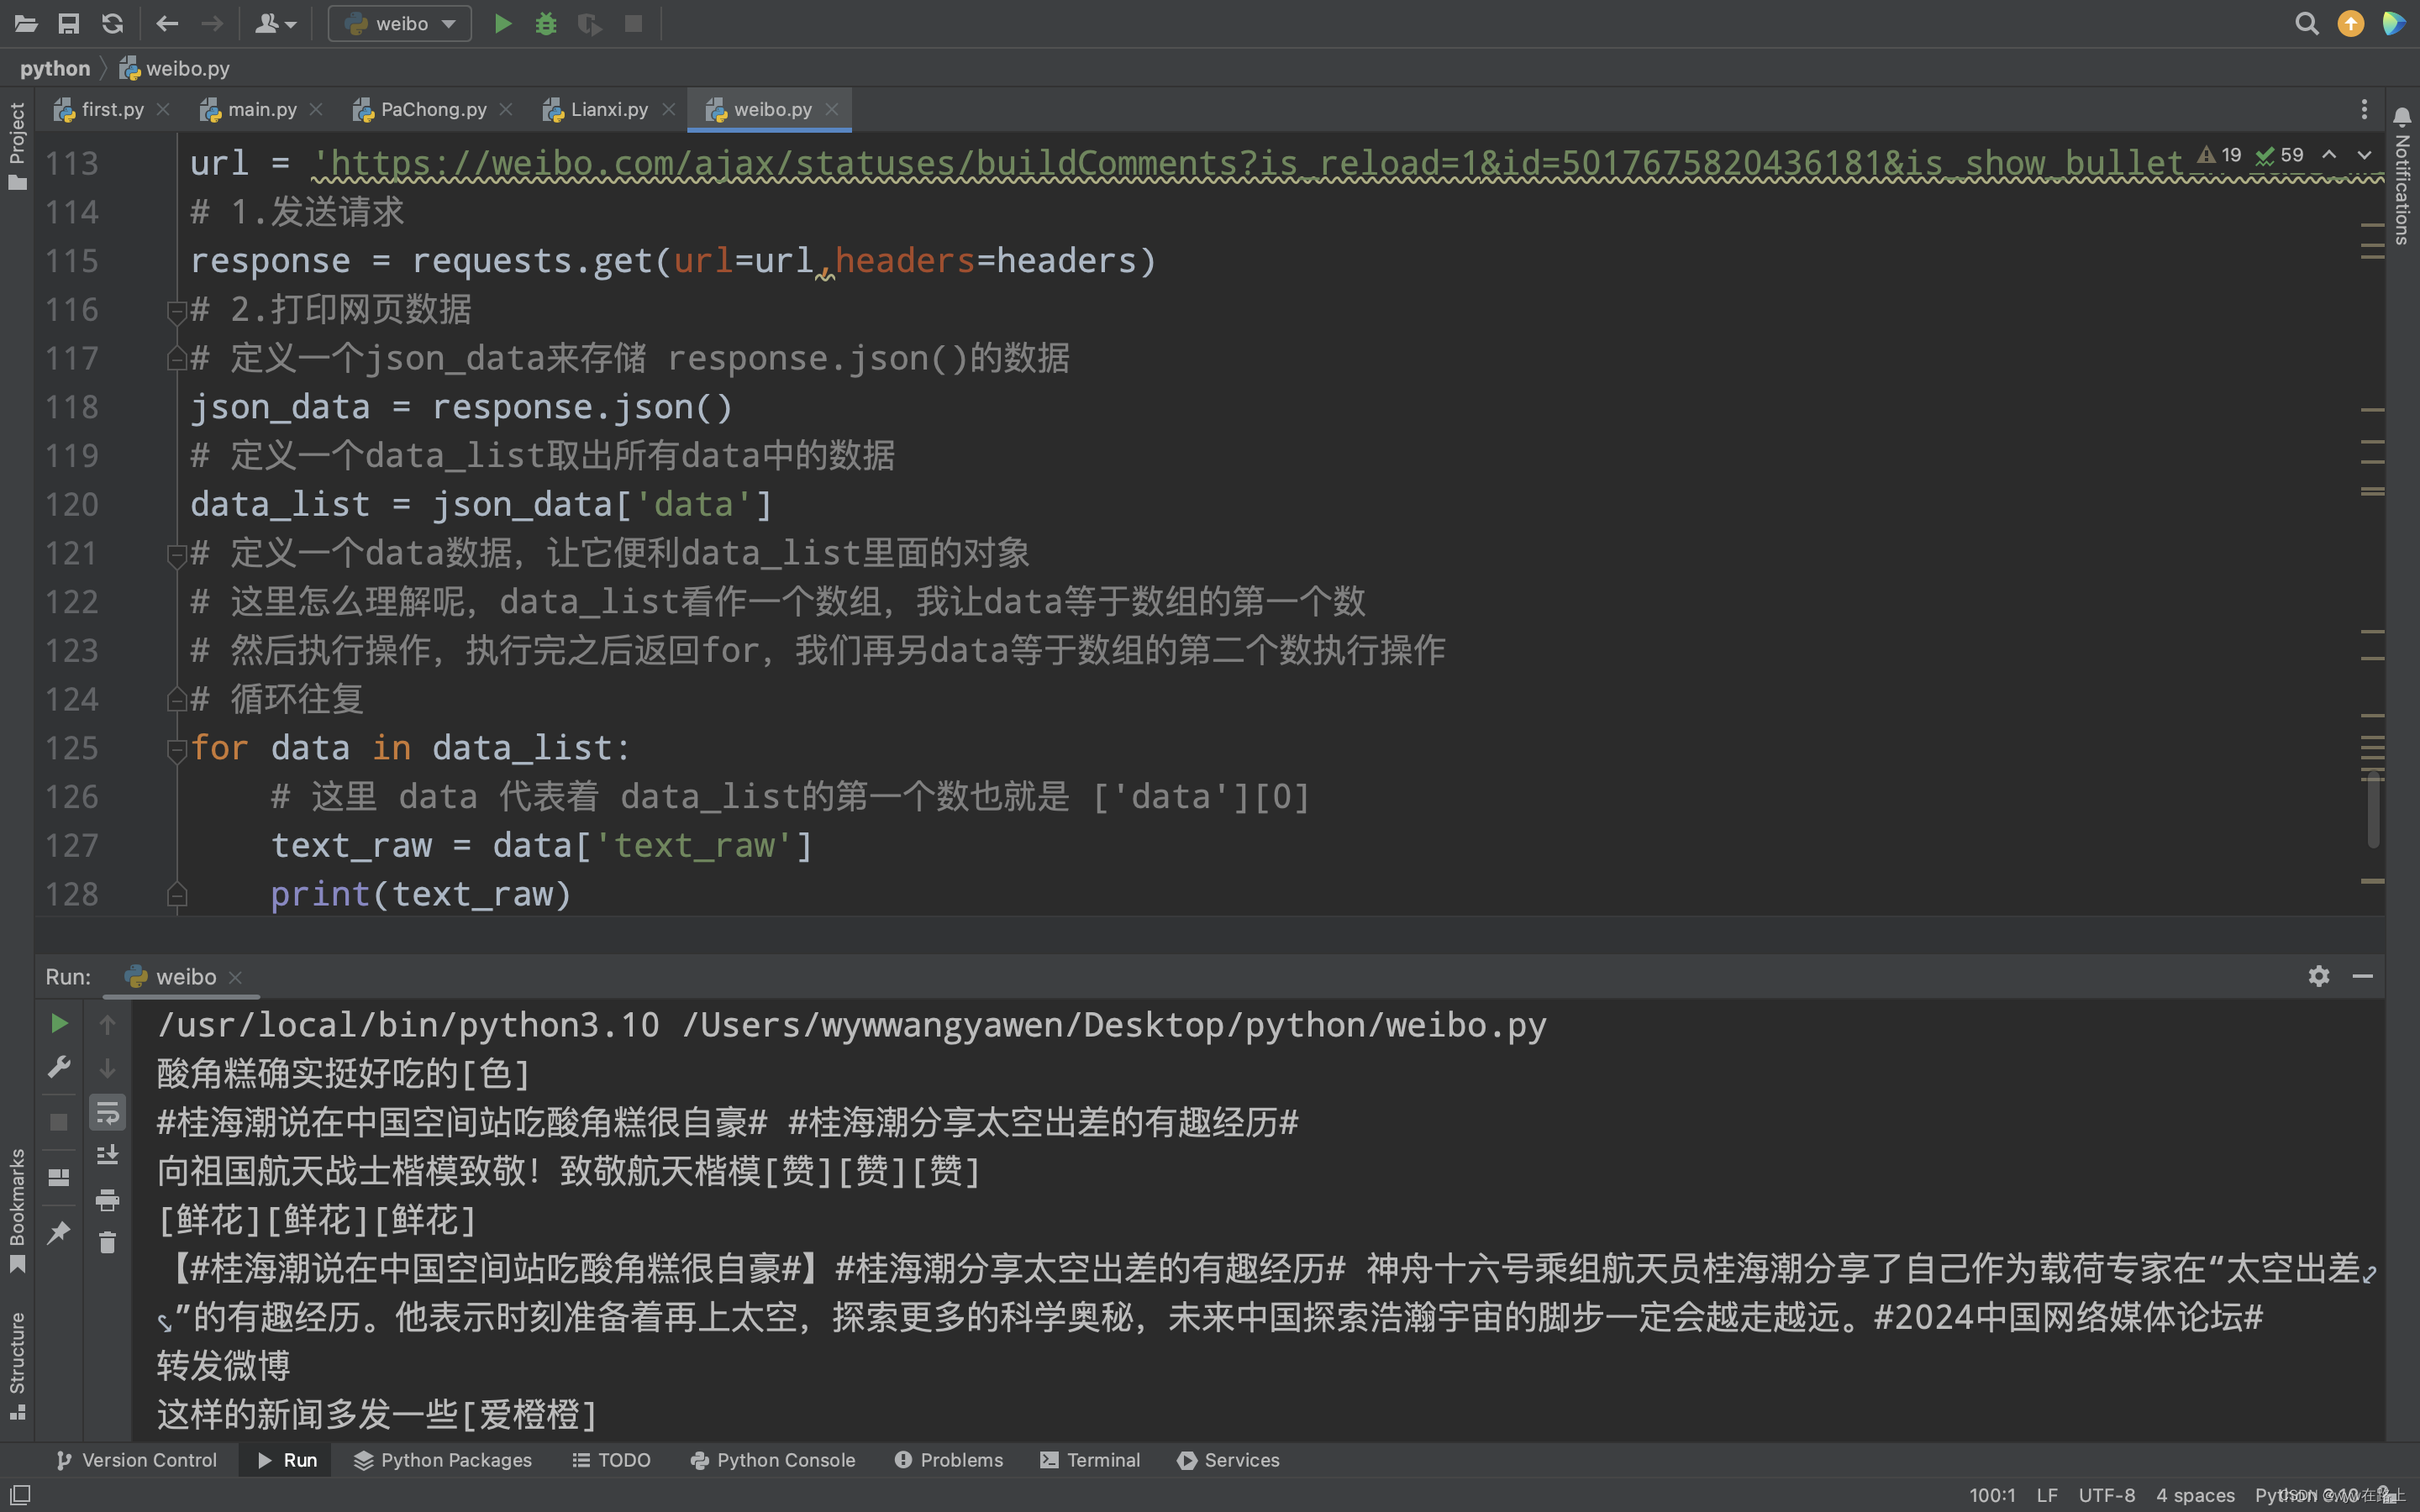2420x1512 pixels.
Task: Open the Python Packages tool window
Action: point(443,1460)
